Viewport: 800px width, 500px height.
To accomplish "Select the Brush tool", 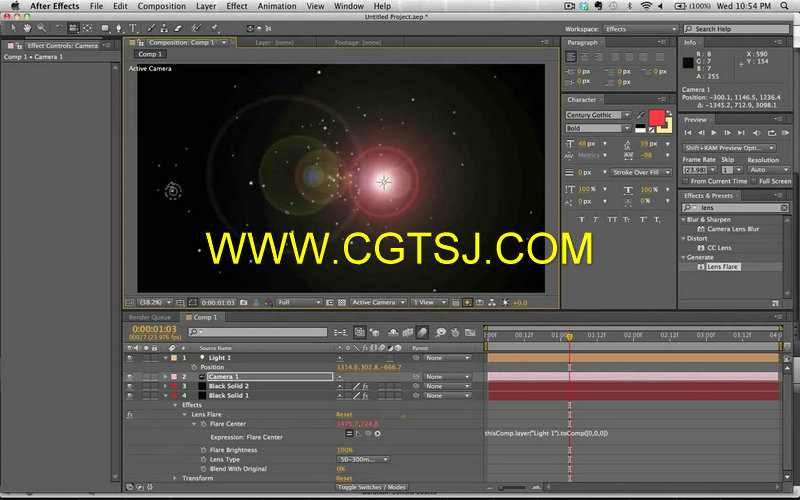I will coord(151,29).
